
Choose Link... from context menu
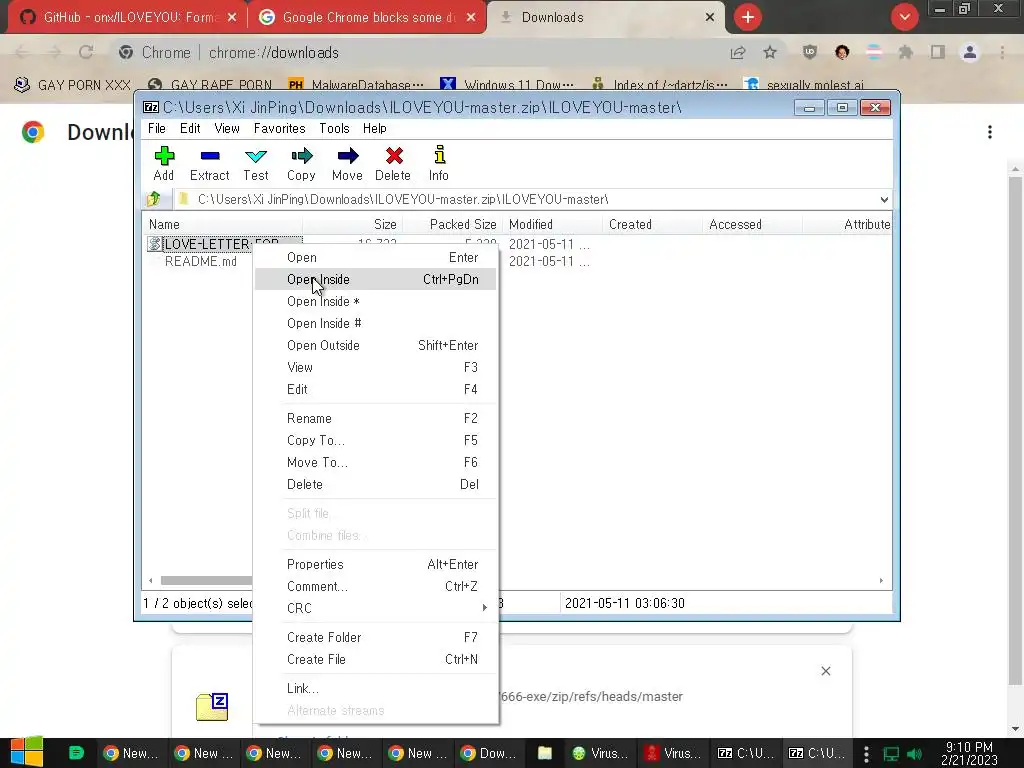point(376,688)
